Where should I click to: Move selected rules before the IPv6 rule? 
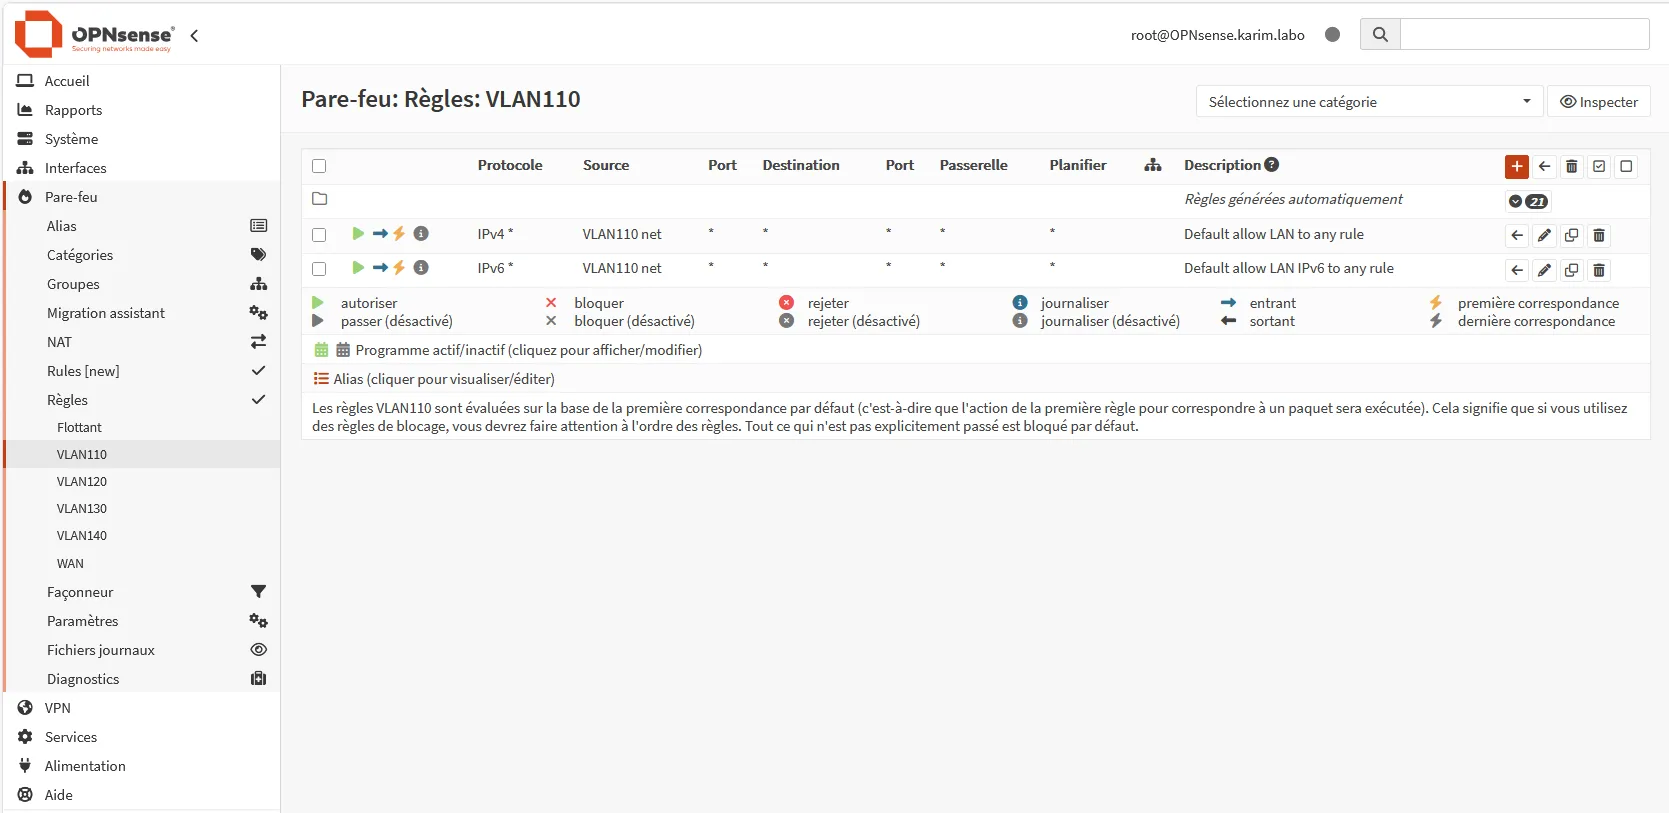tap(1517, 270)
